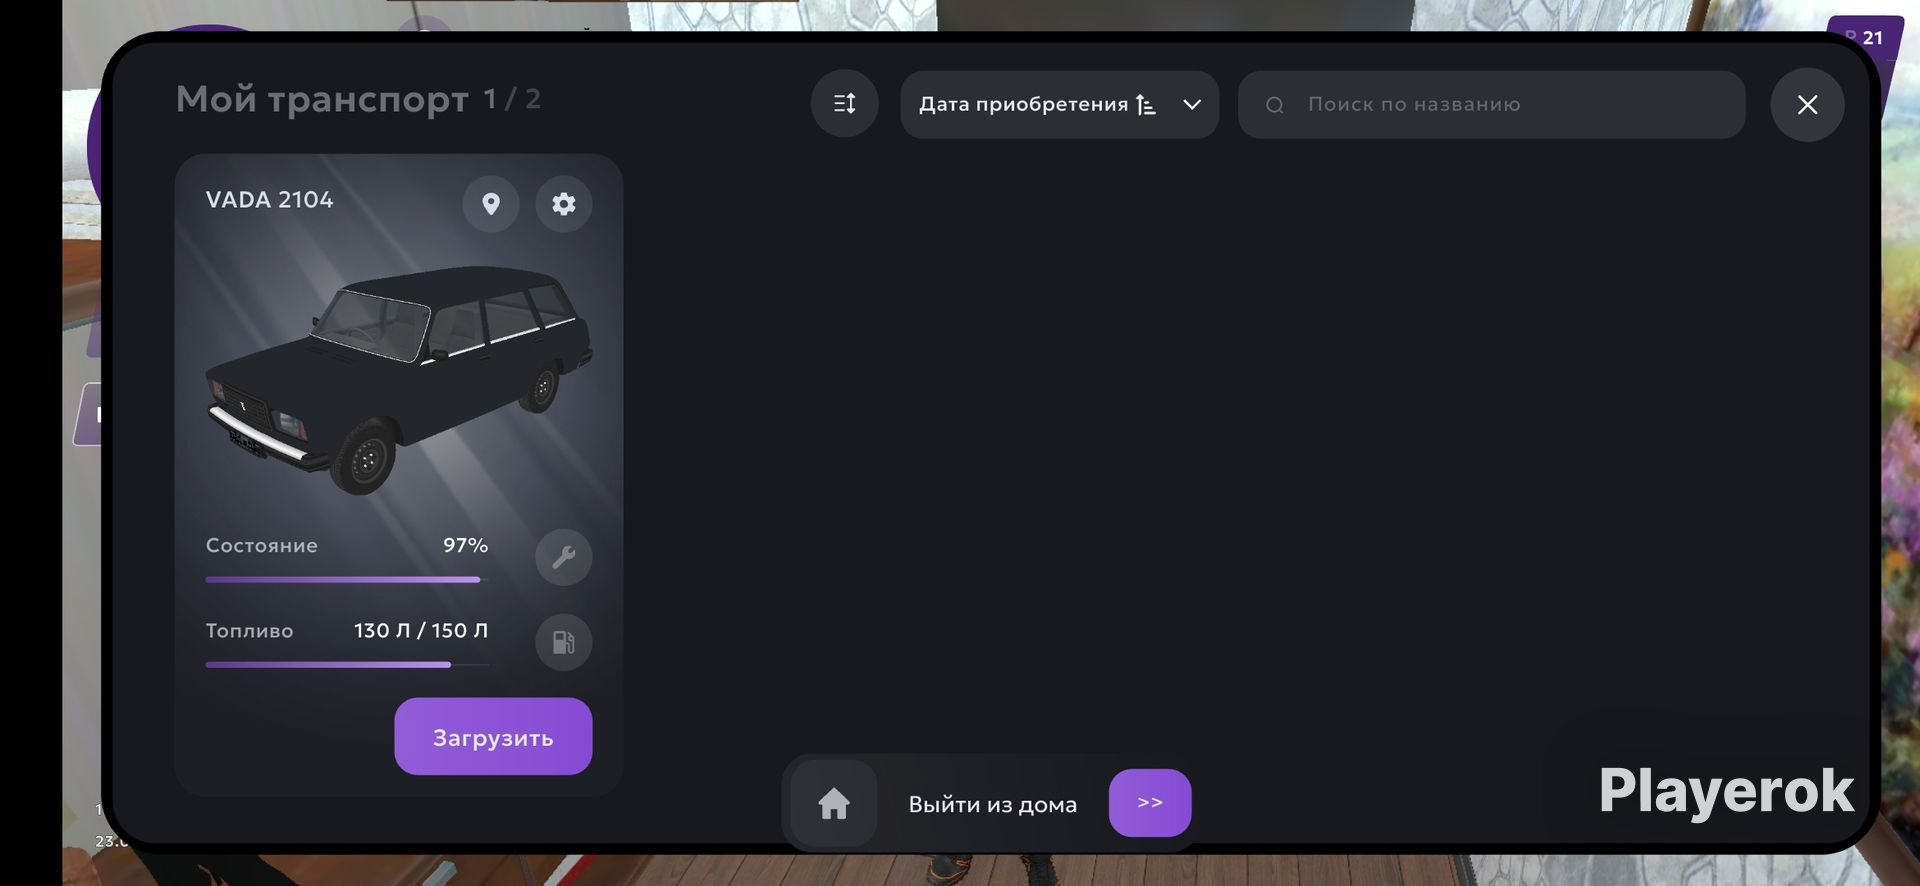This screenshot has width=1920, height=886.
Task: Click the home icon in bottom bar
Action: pos(834,804)
